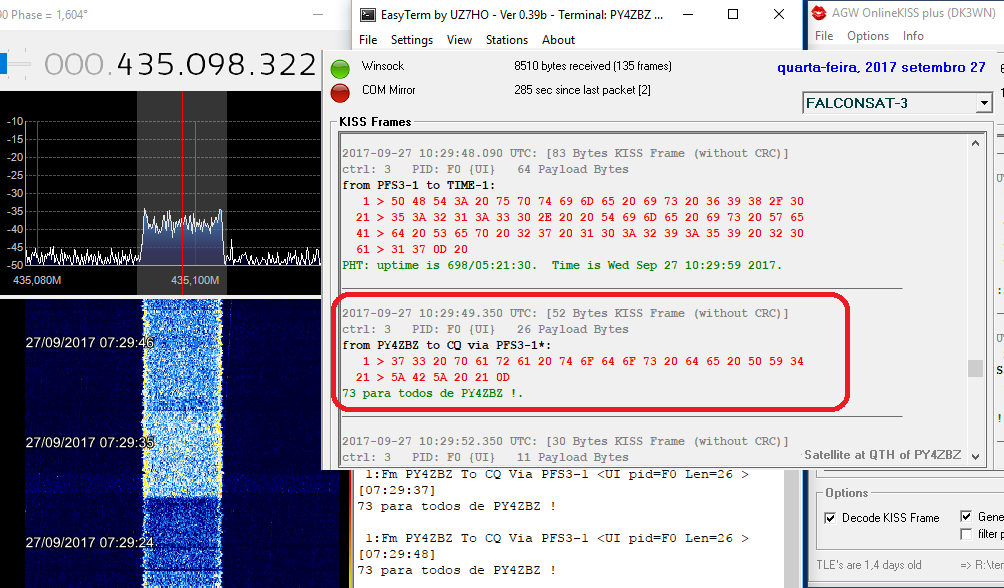
Task: Minimize the SDR window with Phase title
Action: (x=318, y=14)
